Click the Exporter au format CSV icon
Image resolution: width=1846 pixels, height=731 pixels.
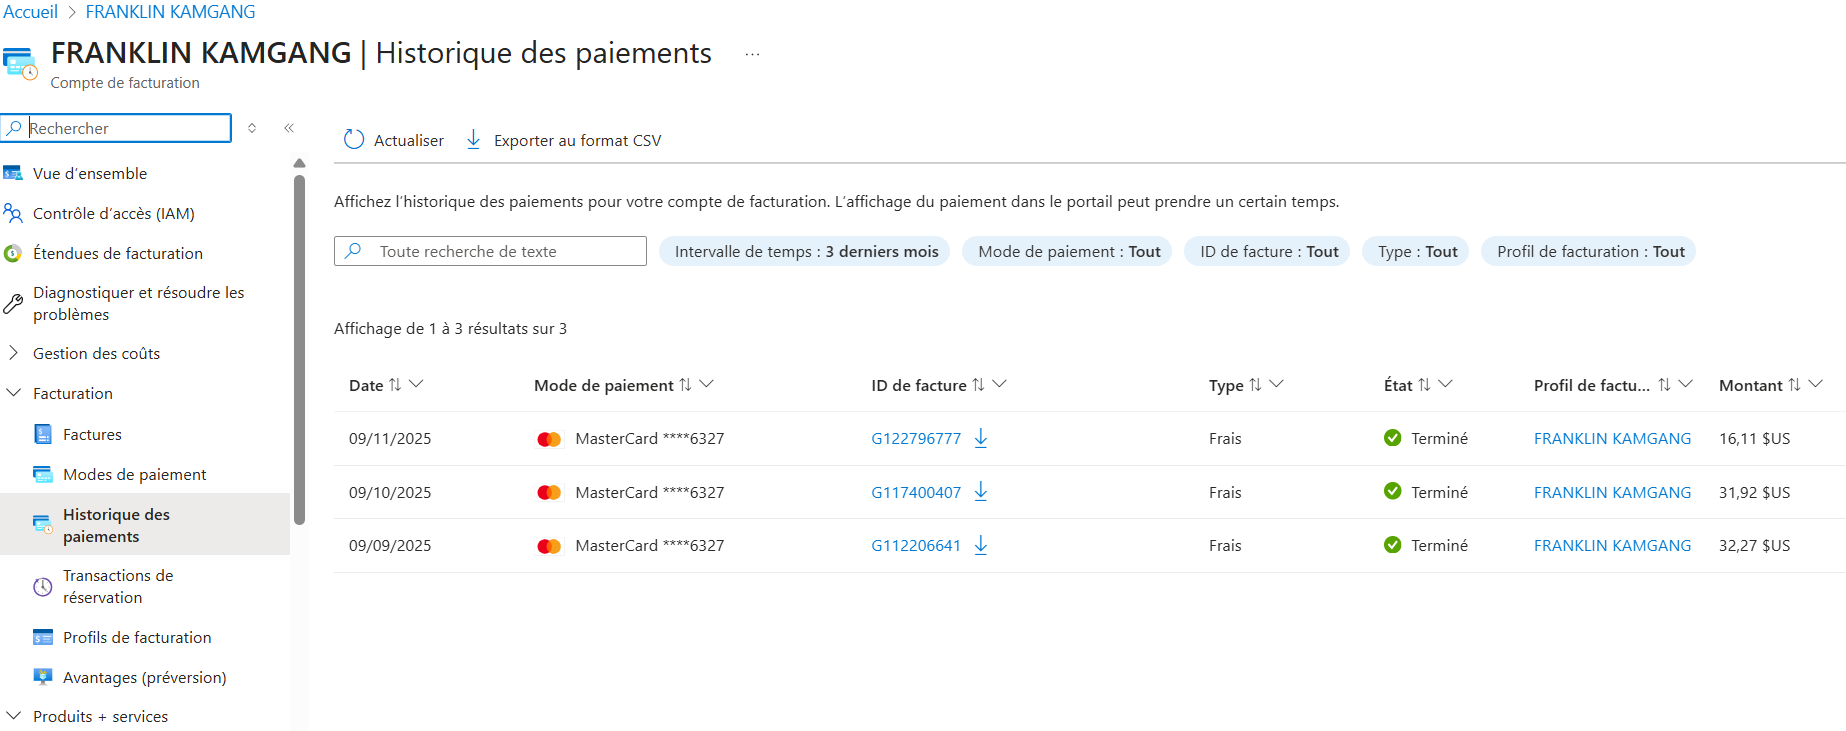pyautogui.click(x=474, y=139)
